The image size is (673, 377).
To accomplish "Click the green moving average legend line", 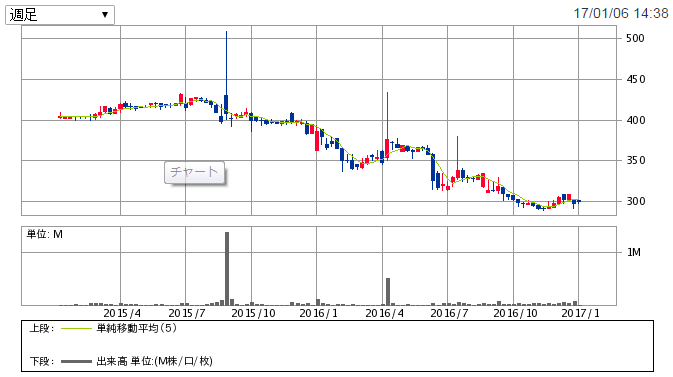I will point(76,329).
